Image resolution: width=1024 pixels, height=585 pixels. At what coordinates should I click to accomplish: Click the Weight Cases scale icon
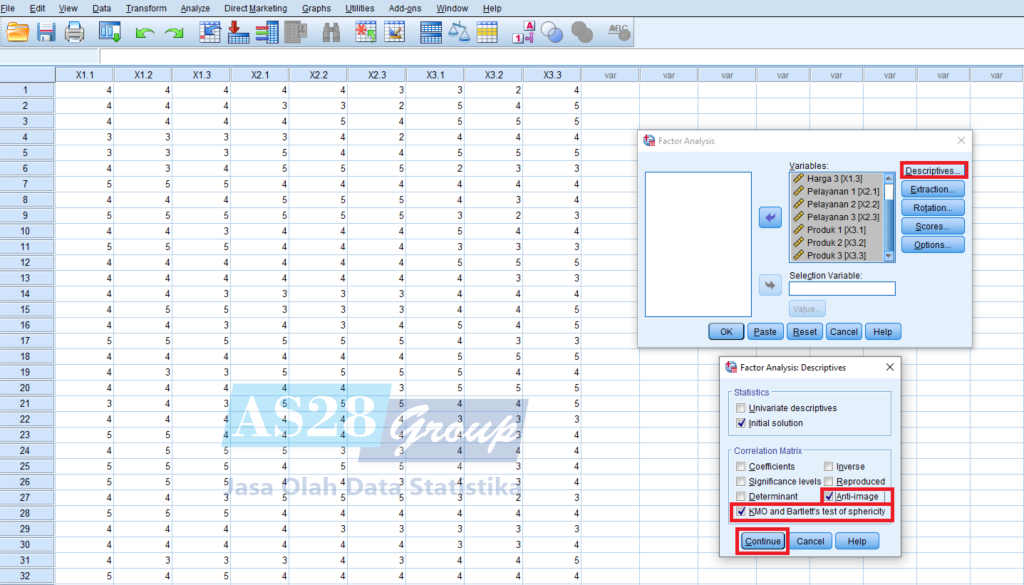pos(459,32)
